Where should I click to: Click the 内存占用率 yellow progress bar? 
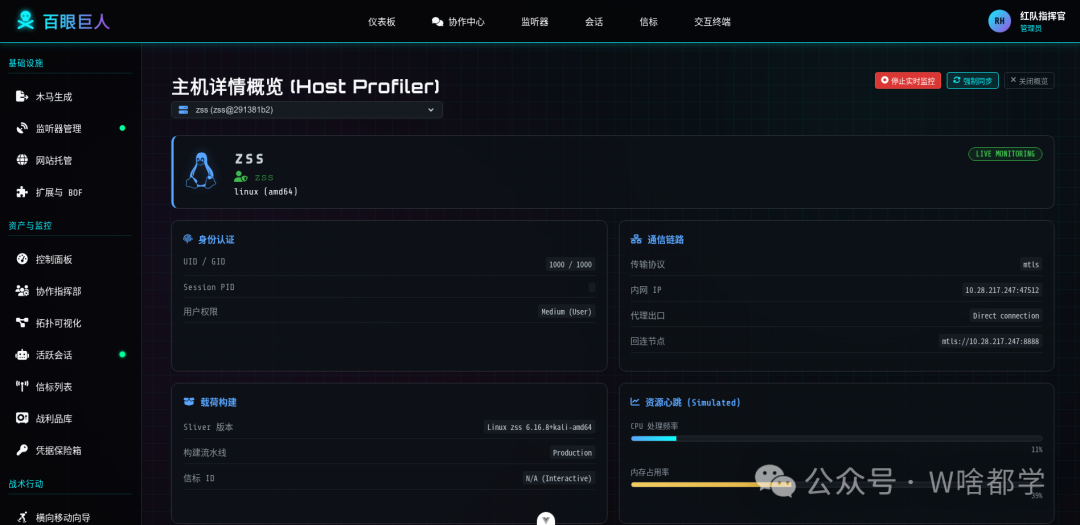coord(836,484)
